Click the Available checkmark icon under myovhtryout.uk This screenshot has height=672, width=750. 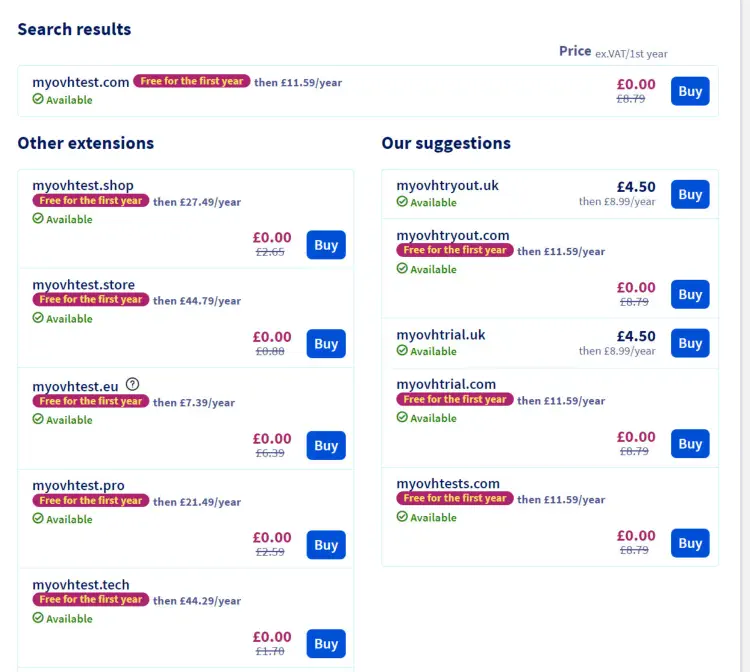point(402,202)
